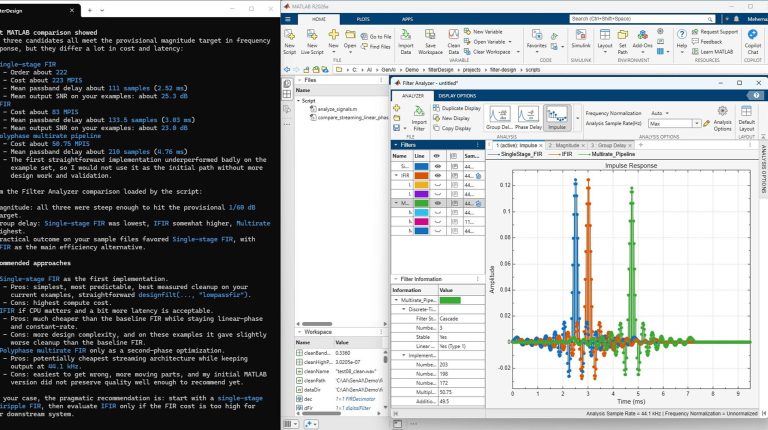
Task: Click green line color swatch of Multirate
Action: click(421, 203)
